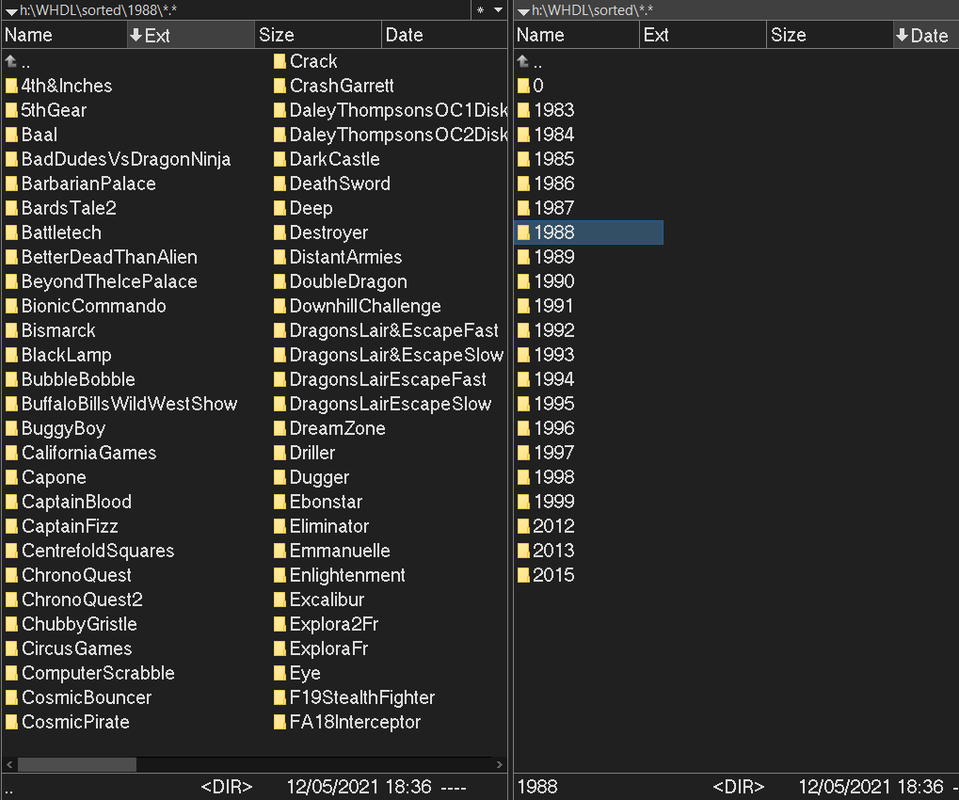Click the folder icon of Crack

click(280, 61)
